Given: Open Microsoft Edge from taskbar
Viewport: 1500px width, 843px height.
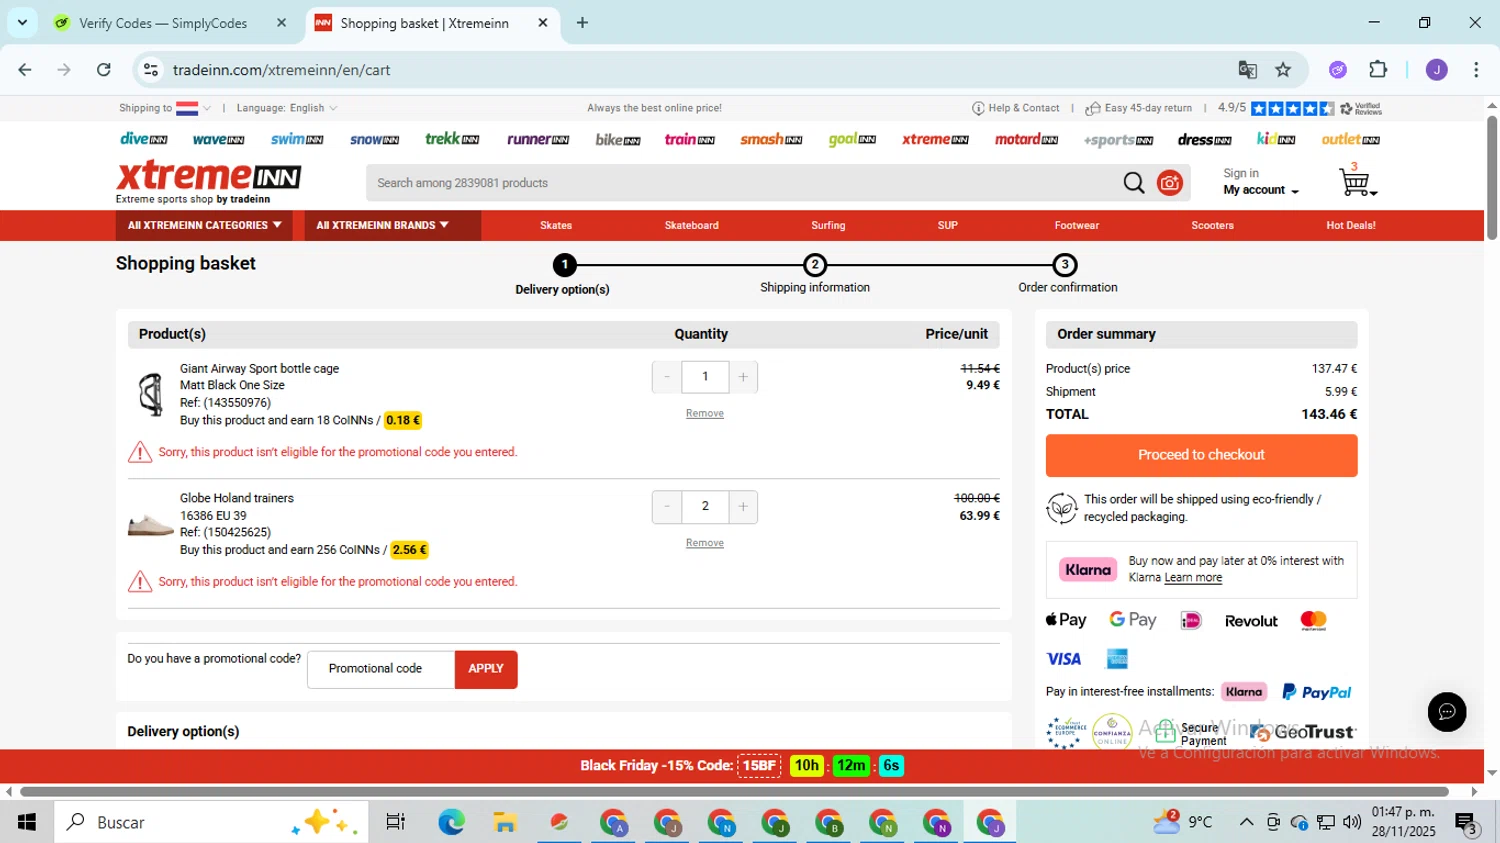Looking at the screenshot, I should coord(451,822).
